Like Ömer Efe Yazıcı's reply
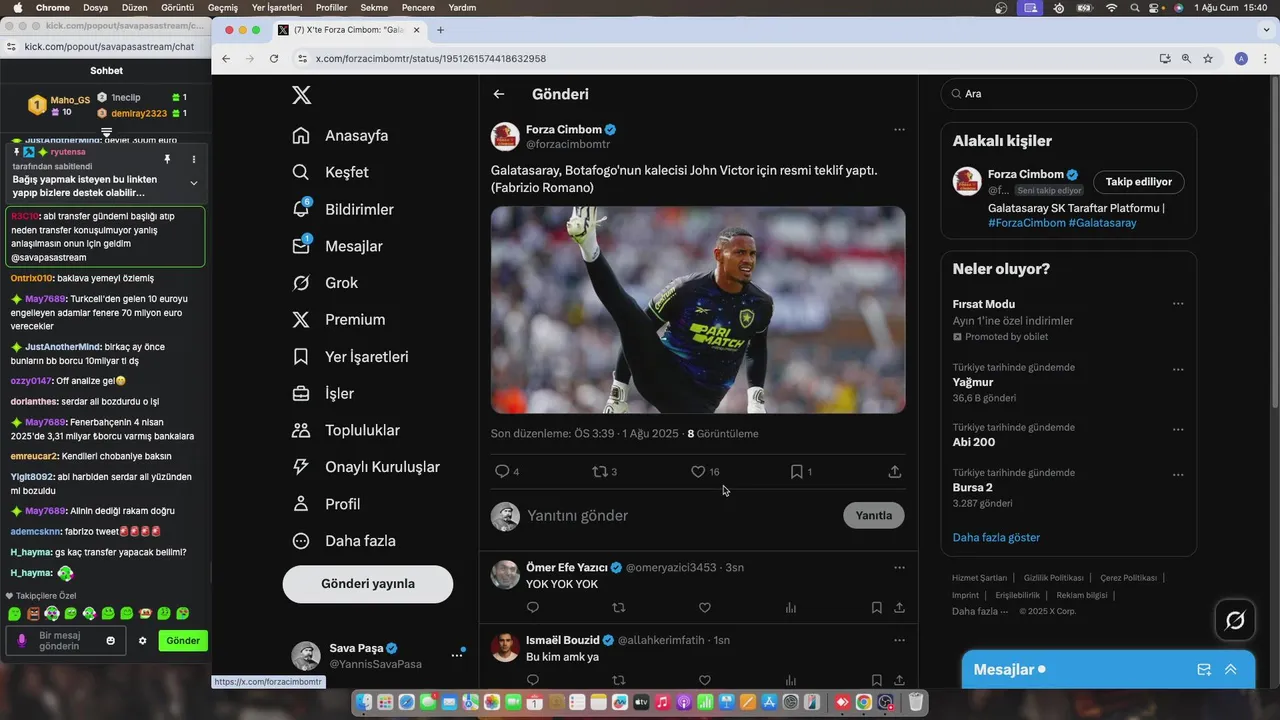Screen dimensions: 1280x720 pos(704,607)
